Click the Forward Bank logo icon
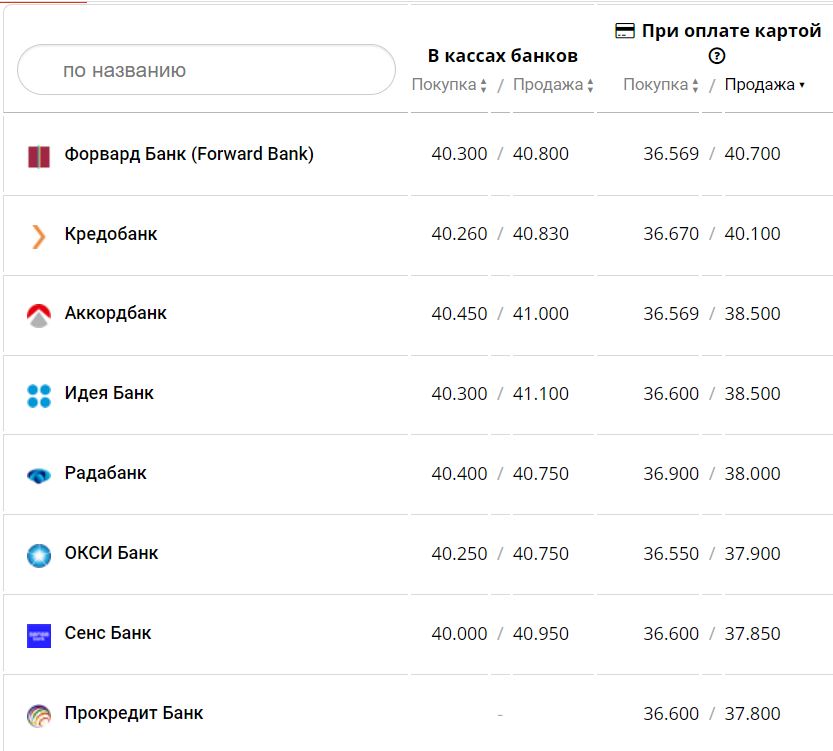Image resolution: width=833 pixels, height=751 pixels. click(x=39, y=156)
